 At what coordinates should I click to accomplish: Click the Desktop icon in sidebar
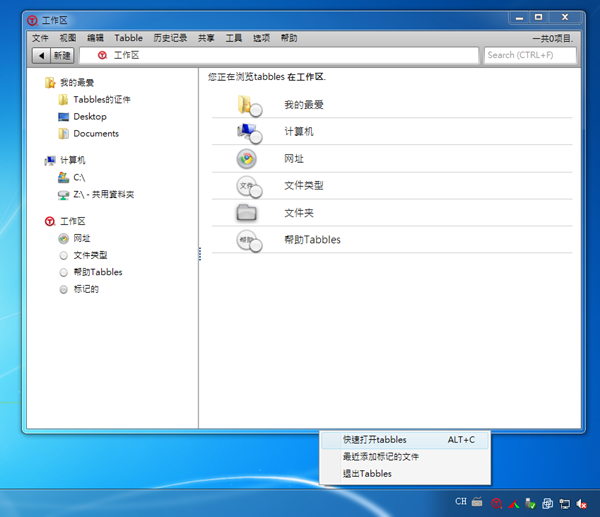pos(63,116)
